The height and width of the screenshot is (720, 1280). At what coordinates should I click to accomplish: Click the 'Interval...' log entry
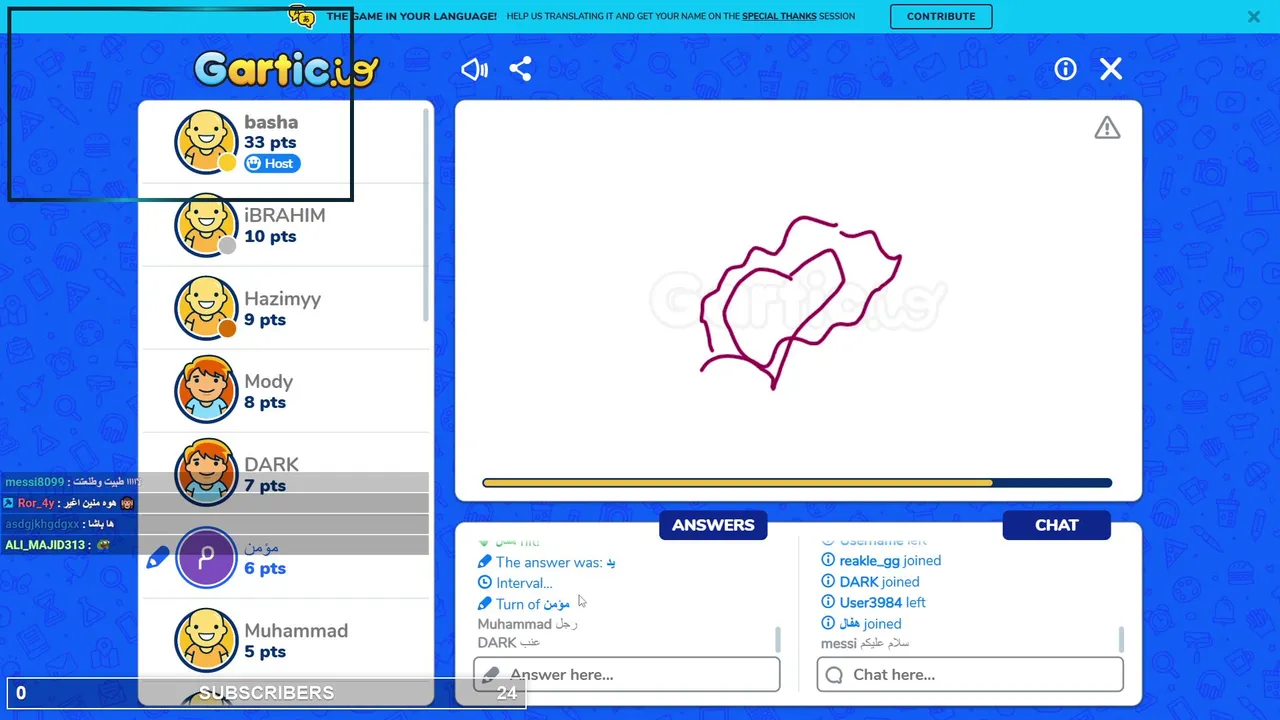point(515,583)
